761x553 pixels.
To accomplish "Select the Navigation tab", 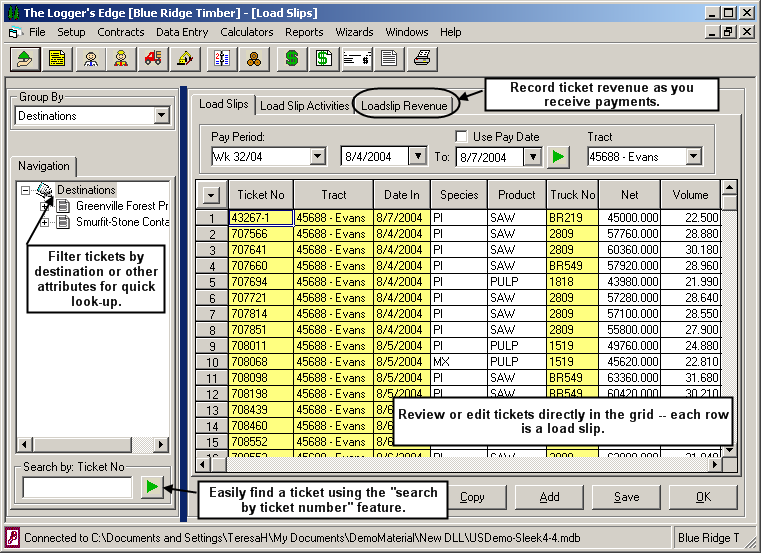I will coord(44,166).
